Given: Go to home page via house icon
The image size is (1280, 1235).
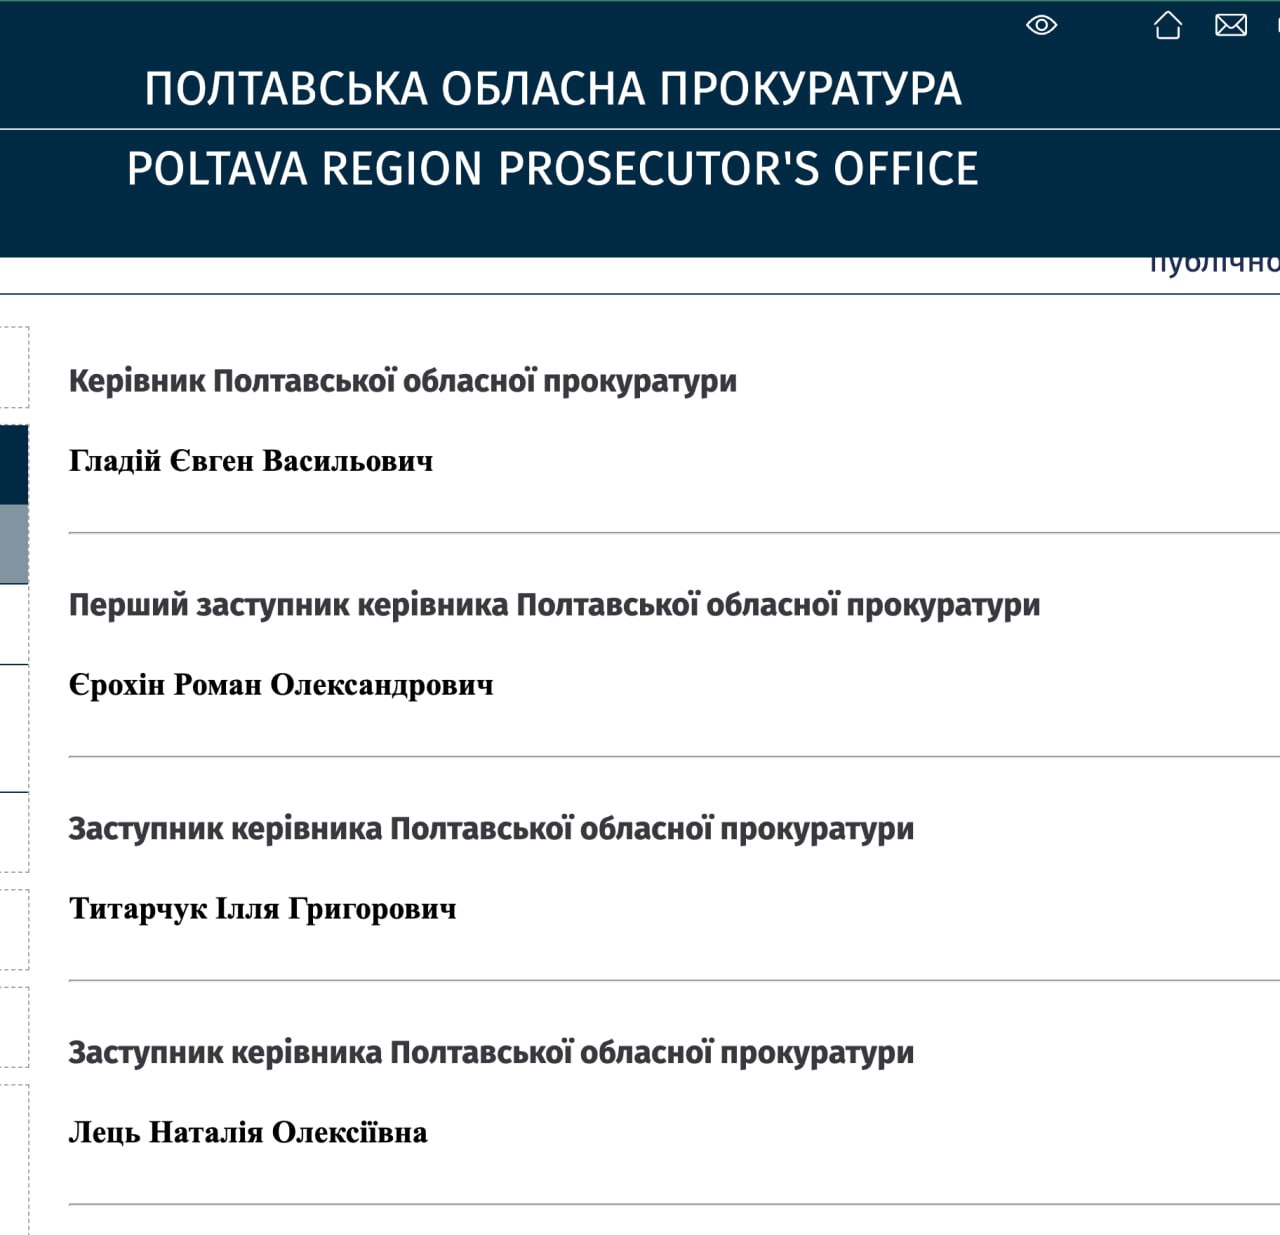Looking at the screenshot, I should click(x=1167, y=25).
